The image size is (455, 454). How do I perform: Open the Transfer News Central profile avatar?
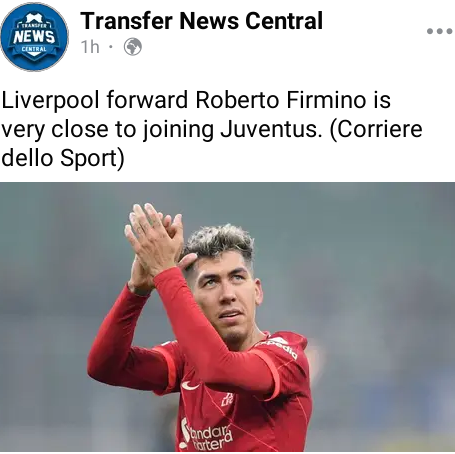click(x=34, y=37)
